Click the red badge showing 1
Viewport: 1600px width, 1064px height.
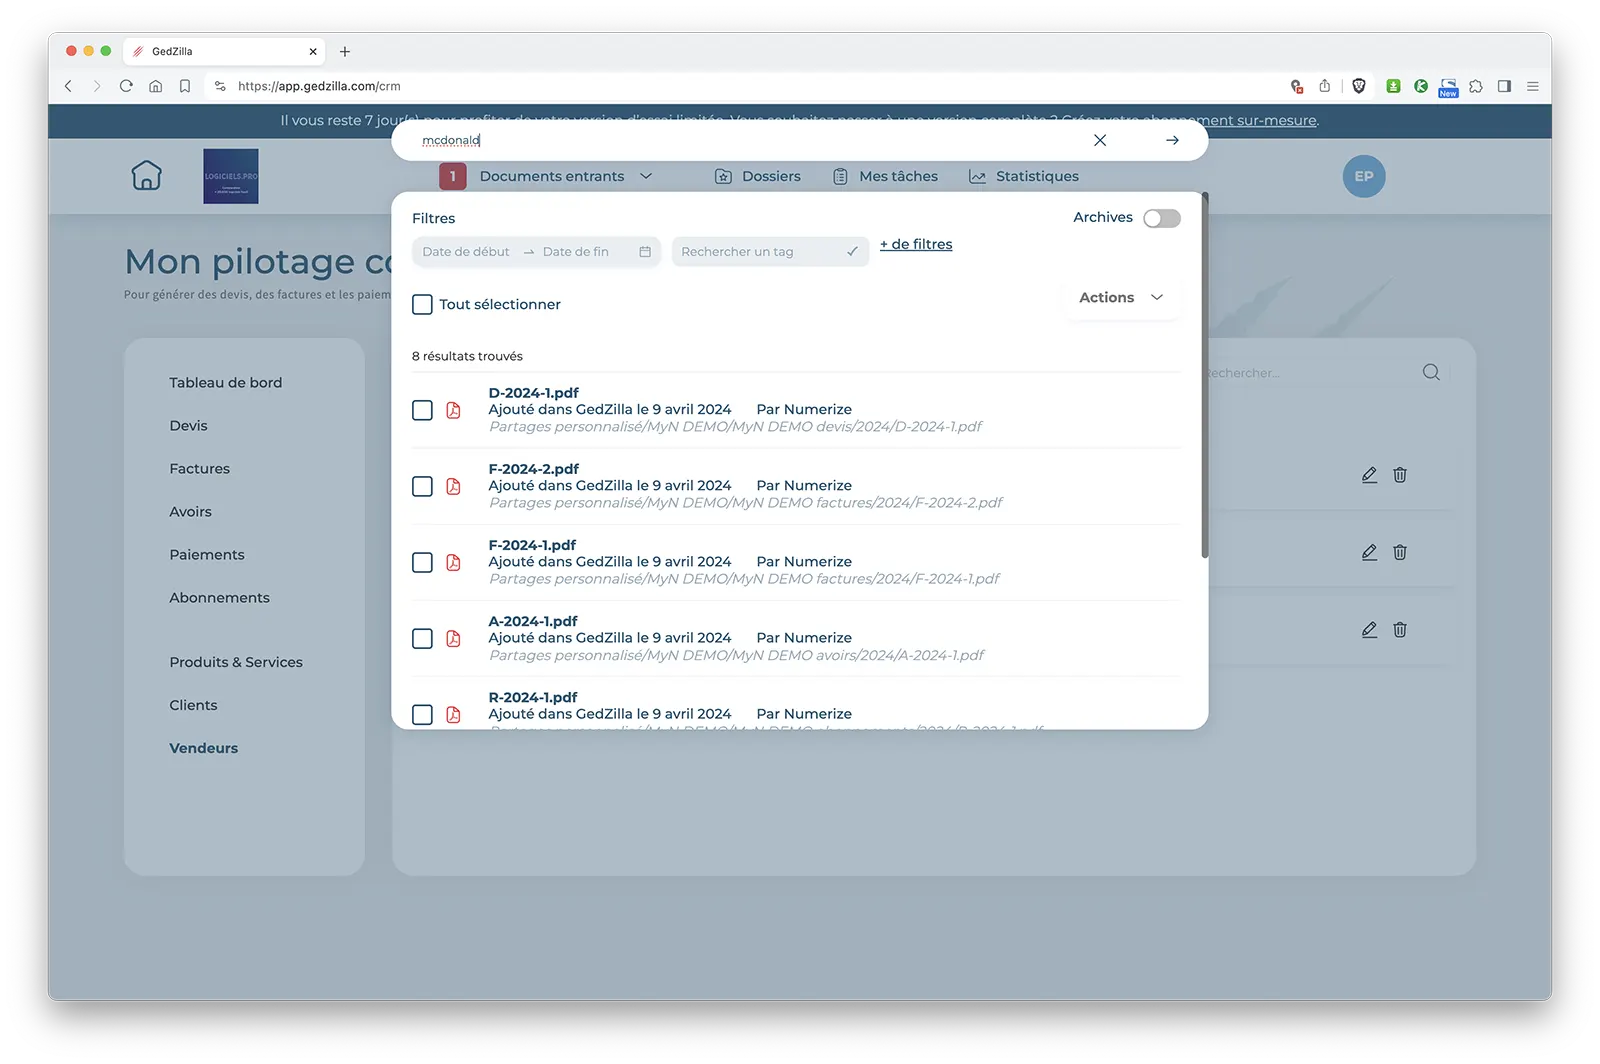coord(453,176)
